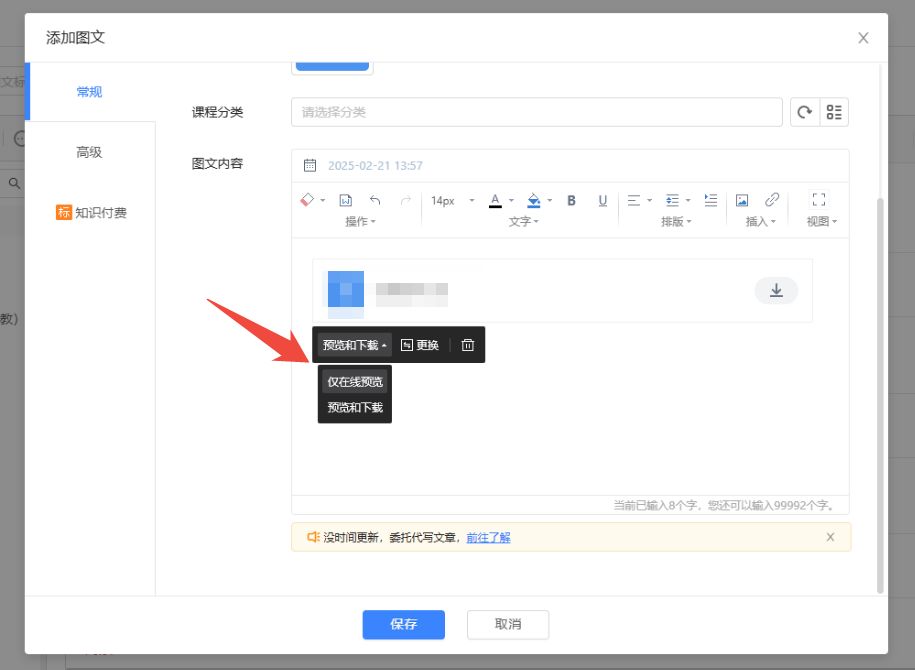Toggle underline text formatting
The height and width of the screenshot is (670, 915).
602,200
